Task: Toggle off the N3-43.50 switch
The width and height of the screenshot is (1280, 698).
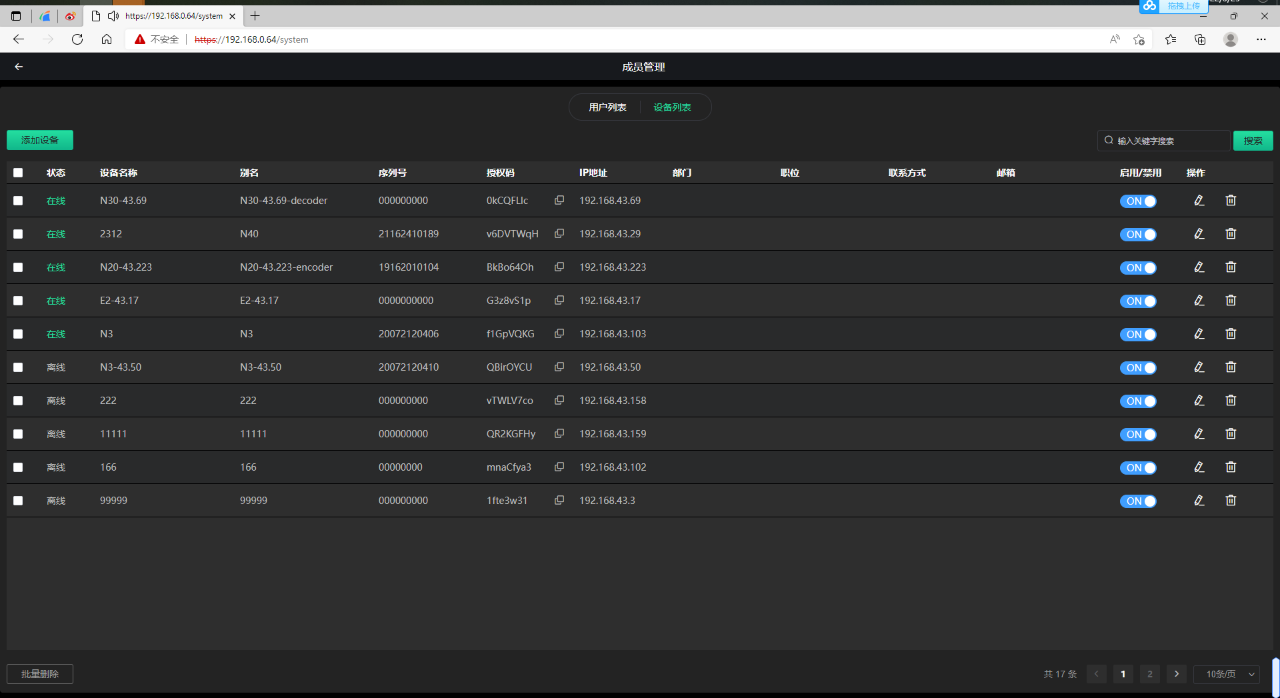Action: point(1138,368)
